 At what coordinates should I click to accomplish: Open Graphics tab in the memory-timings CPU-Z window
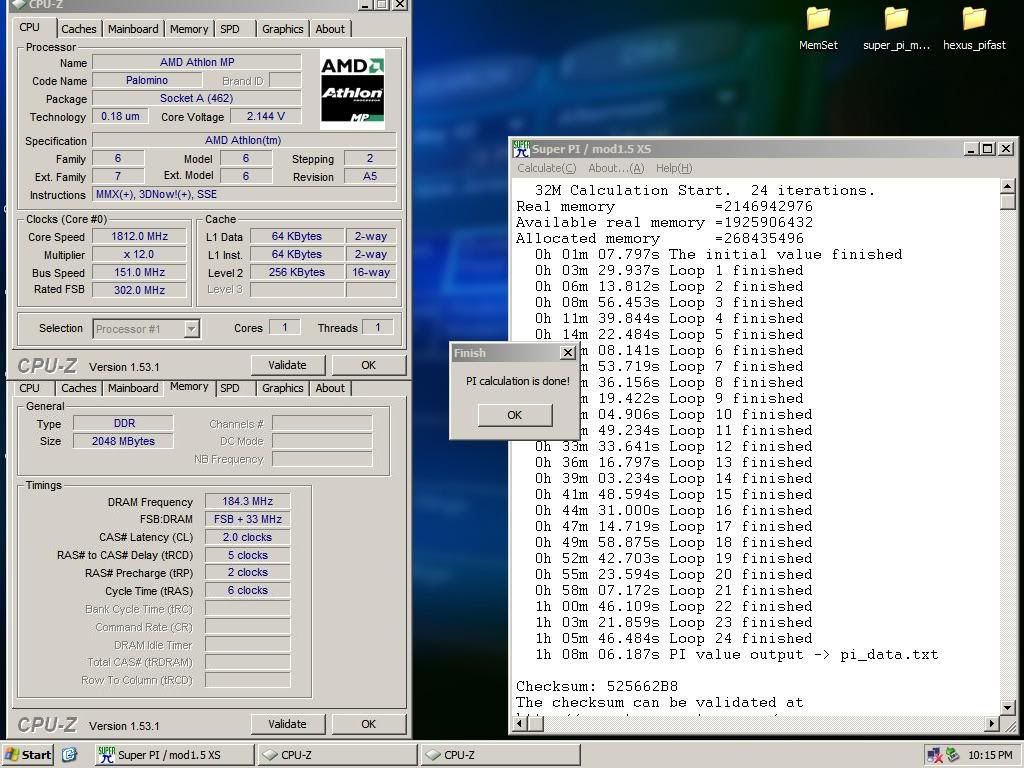click(x=283, y=388)
